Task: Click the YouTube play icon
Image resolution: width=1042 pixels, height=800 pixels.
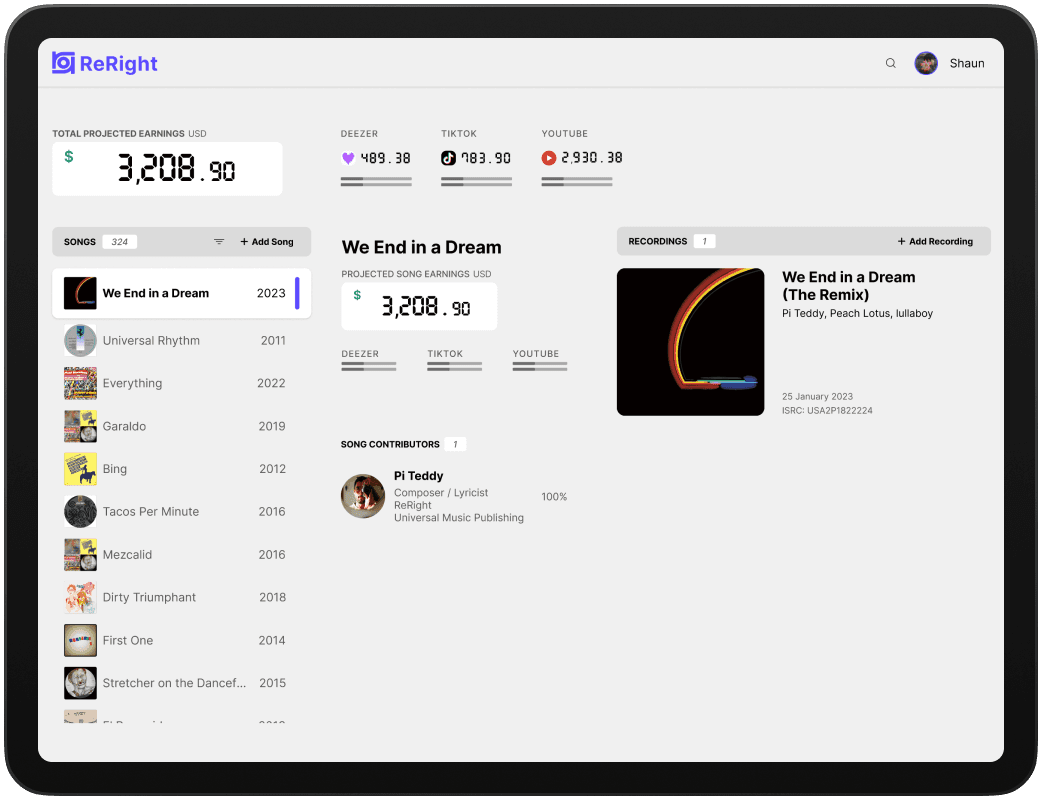Action: (550, 157)
